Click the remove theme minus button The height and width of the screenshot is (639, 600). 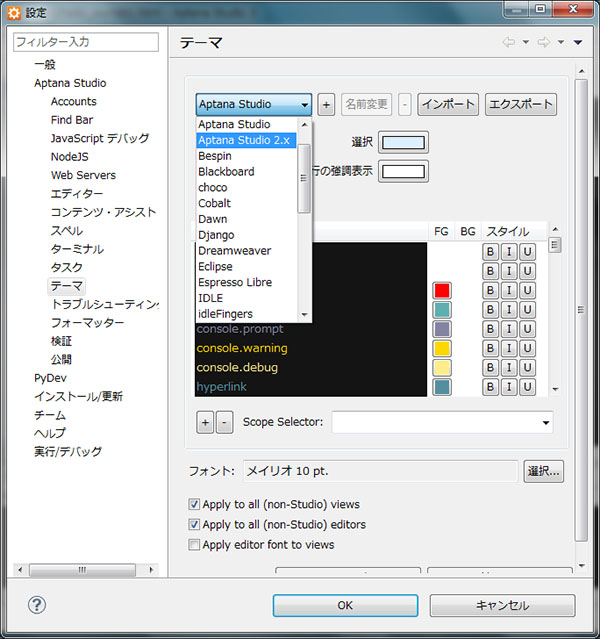[x=404, y=105]
